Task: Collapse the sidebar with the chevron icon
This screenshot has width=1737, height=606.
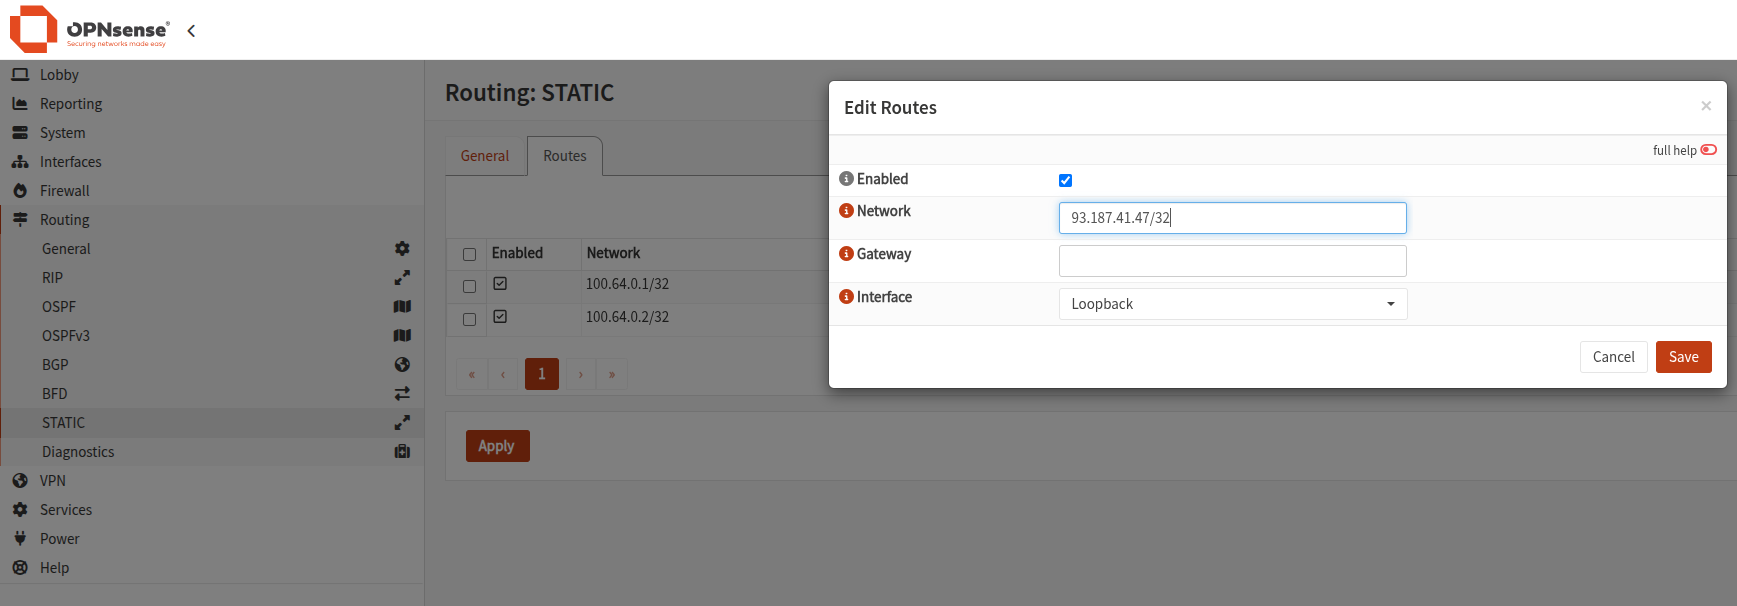Action: [191, 31]
